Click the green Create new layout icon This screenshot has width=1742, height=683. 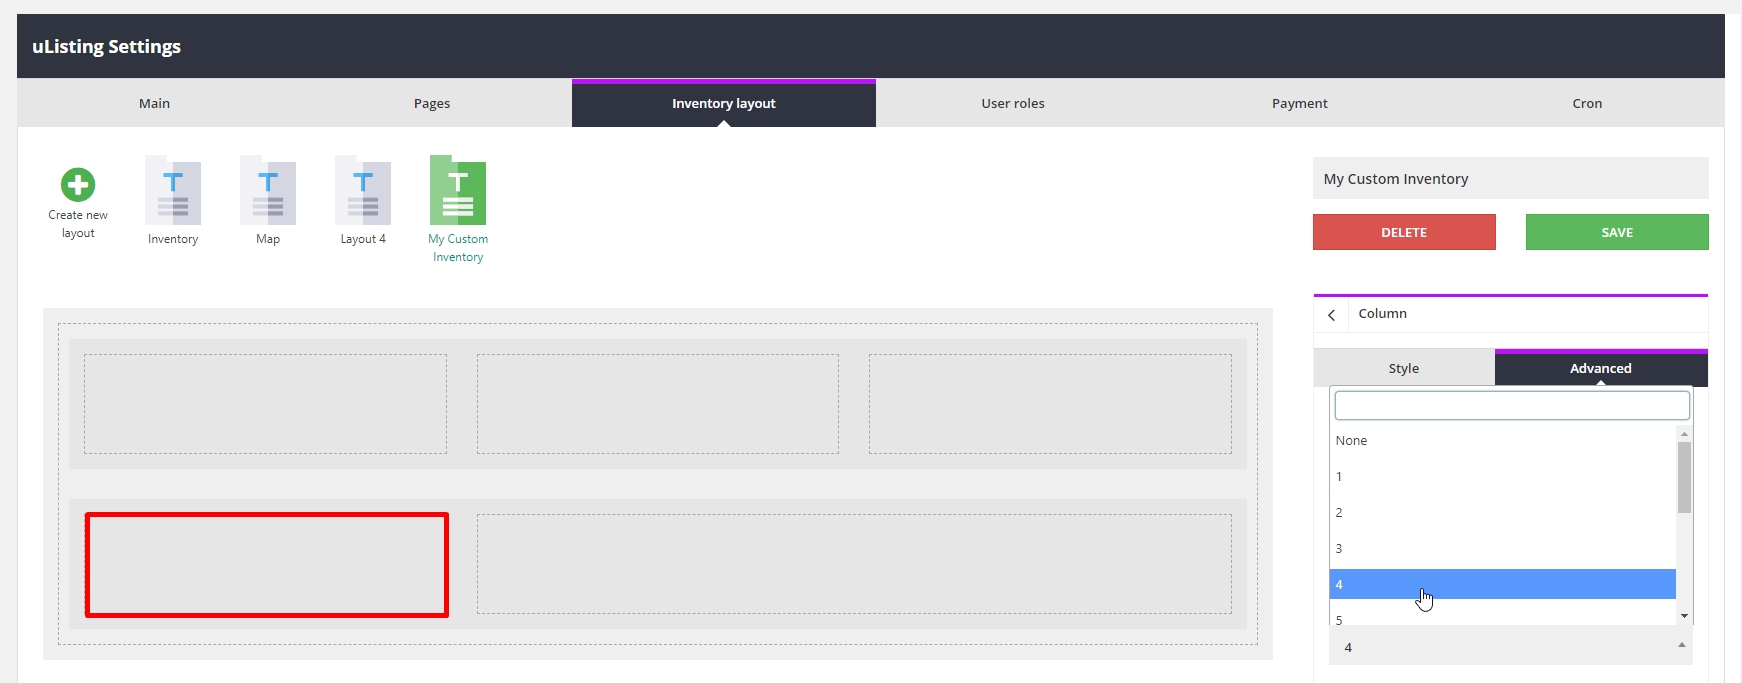pyautogui.click(x=78, y=185)
